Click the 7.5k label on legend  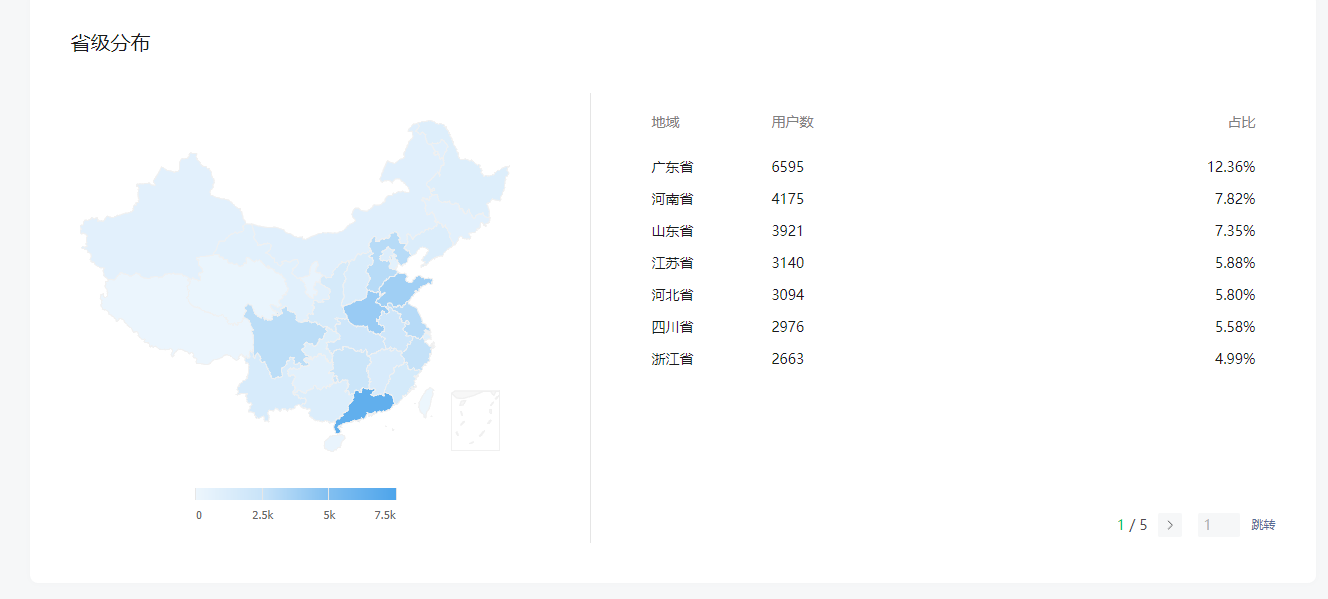click(385, 515)
